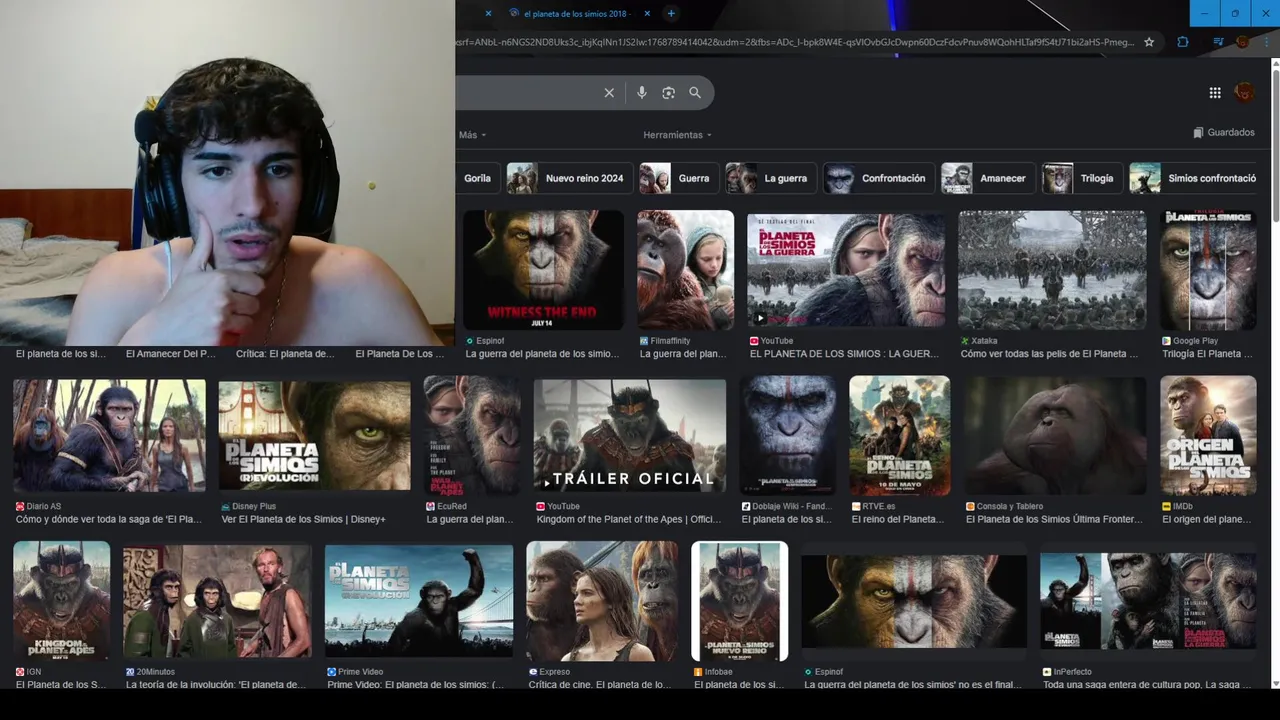Expand the 'Más' dropdown
Viewport: 1280px width, 720px height.
coord(472,135)
